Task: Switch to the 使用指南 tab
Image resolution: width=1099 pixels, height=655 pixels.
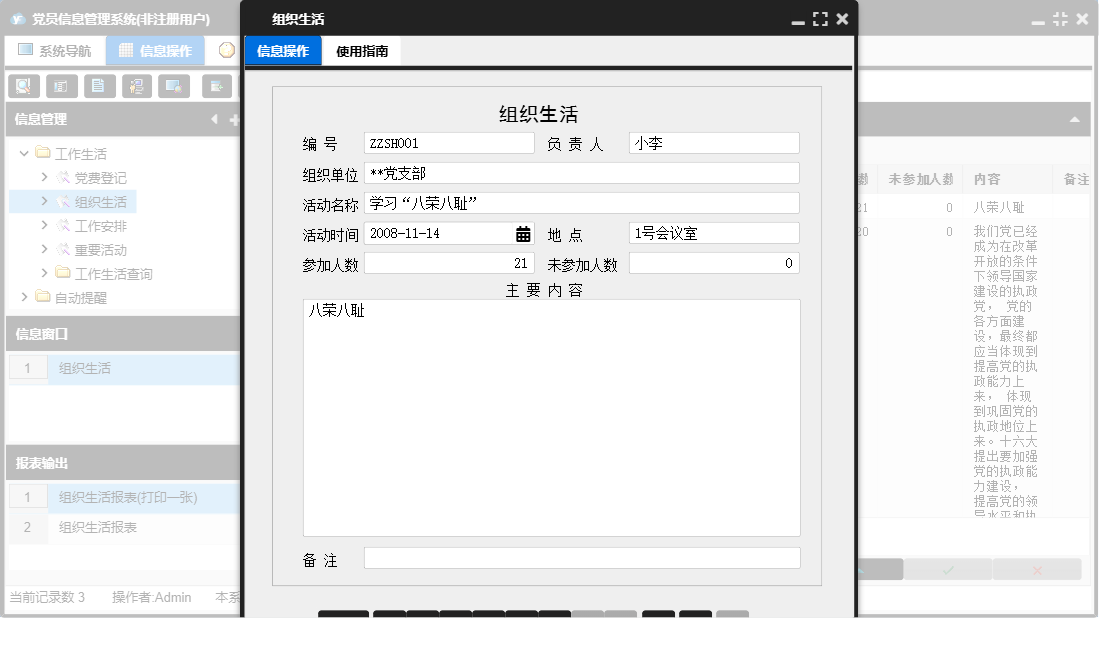Action: [362, 49]
